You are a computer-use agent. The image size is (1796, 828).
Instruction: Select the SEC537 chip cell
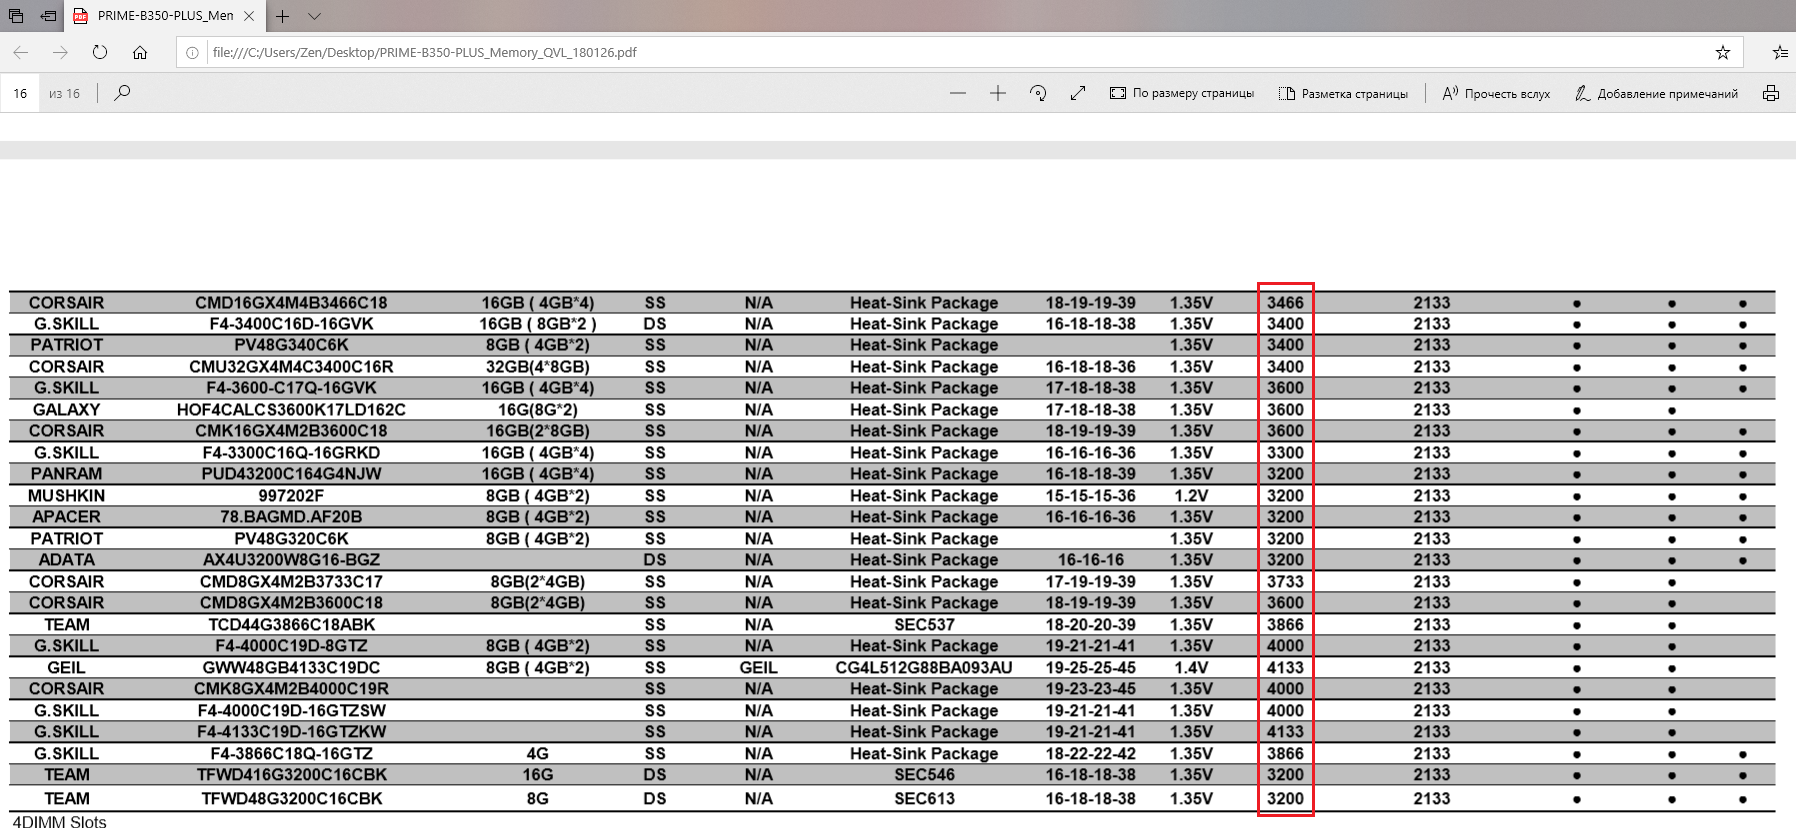924,625
